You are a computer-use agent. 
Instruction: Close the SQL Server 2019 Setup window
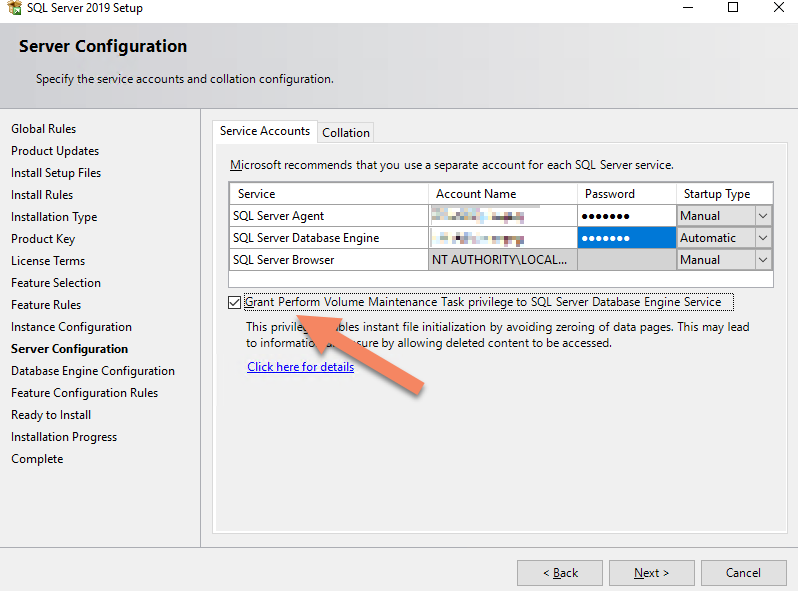point(779,8)
